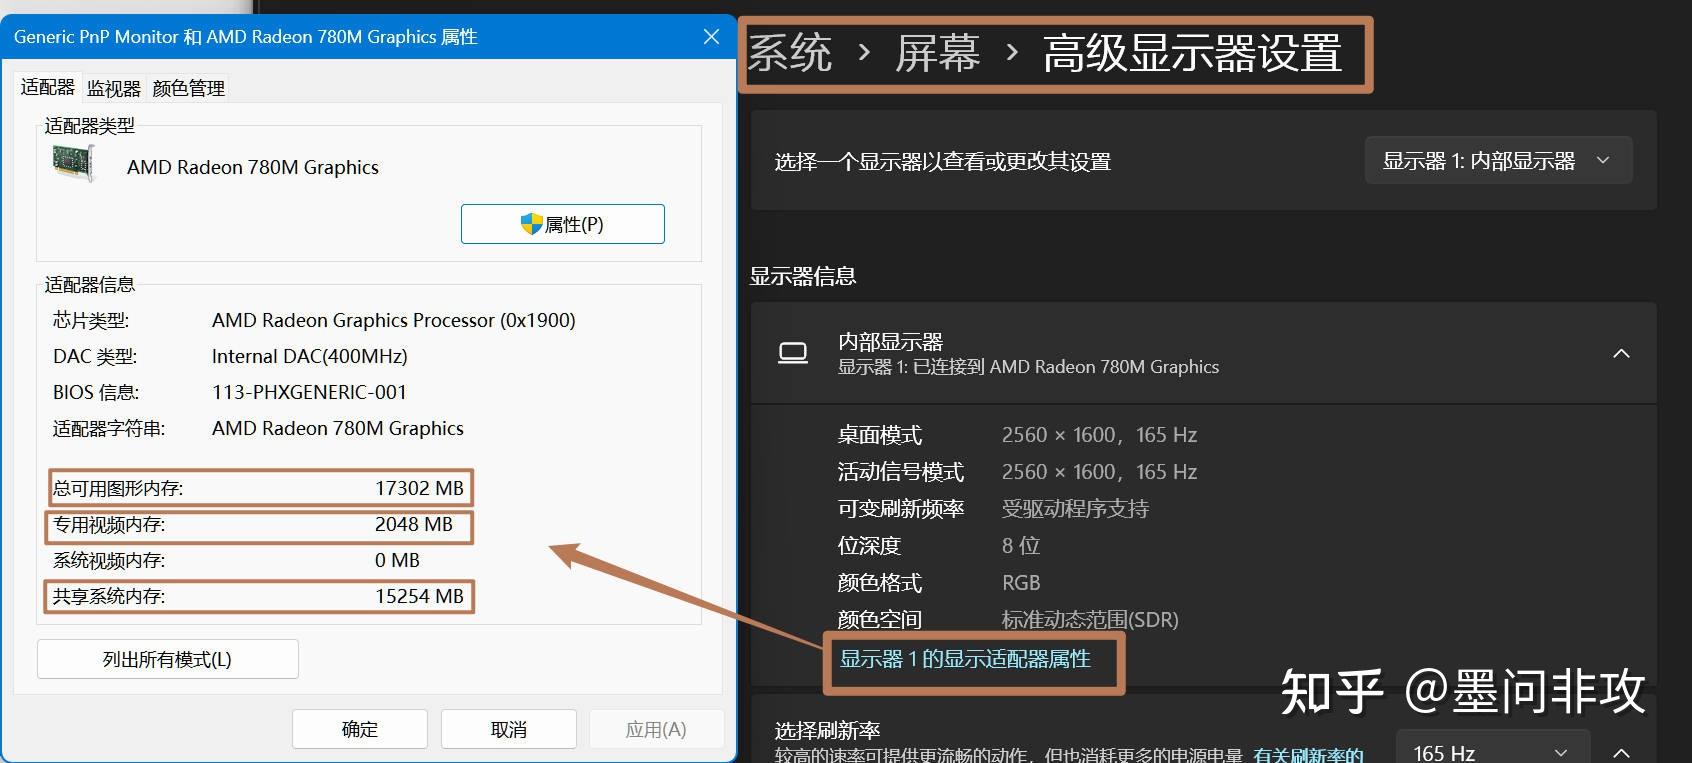Click AMD Radeon Graphics Processor (0x1900) text

pyautogui.click(x=394, y=320)
